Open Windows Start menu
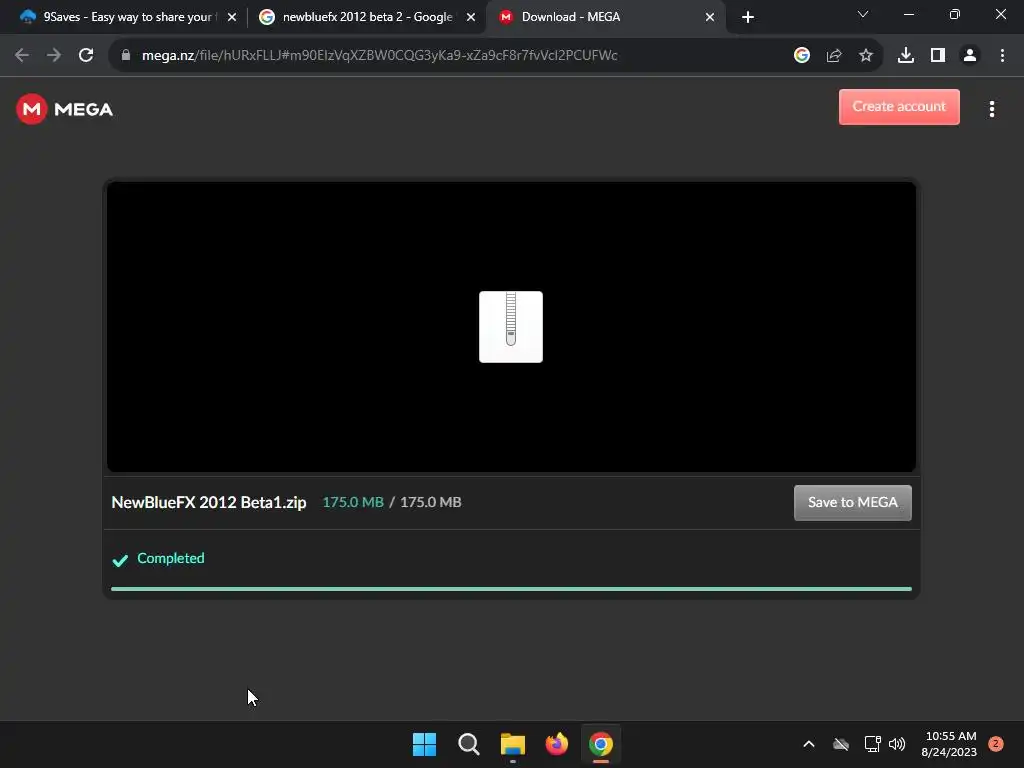Viewport: 1024px width, 768px height. tap(424, 744)
